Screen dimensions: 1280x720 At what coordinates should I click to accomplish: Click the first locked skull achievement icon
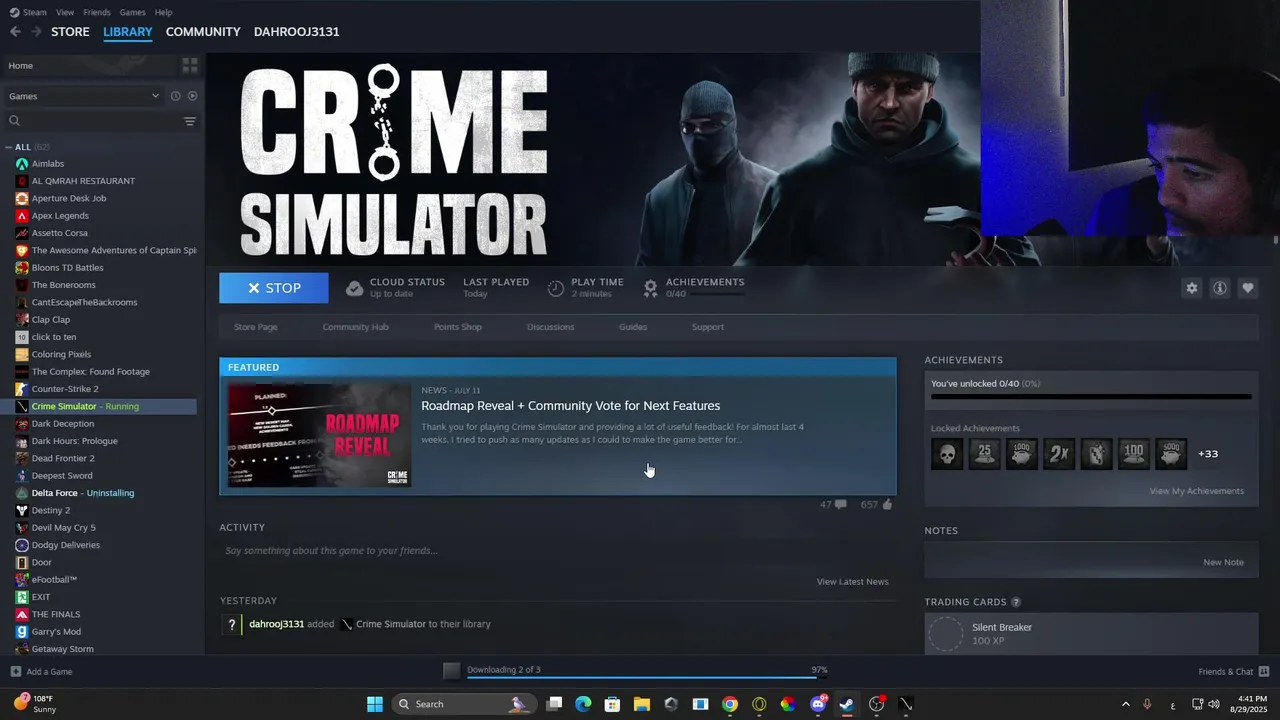947,454
